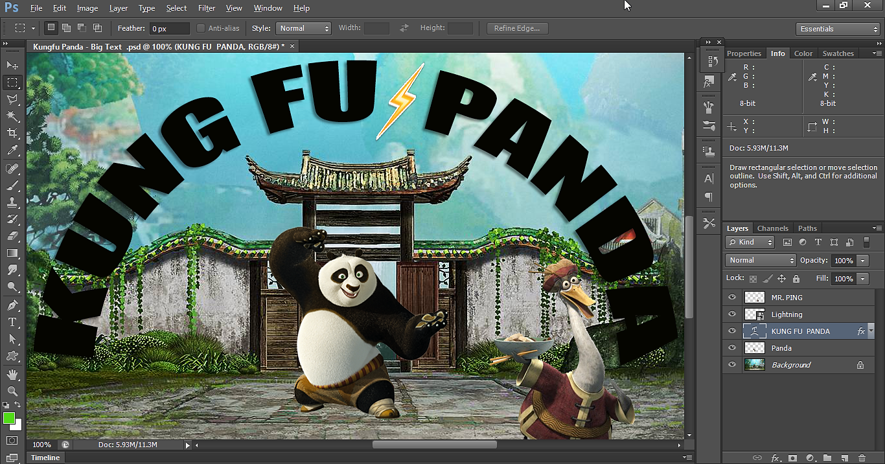The width and height of the screenshot is (886, 466).
Task: Open the Timeline panel tab
Action: coord(45,458)
